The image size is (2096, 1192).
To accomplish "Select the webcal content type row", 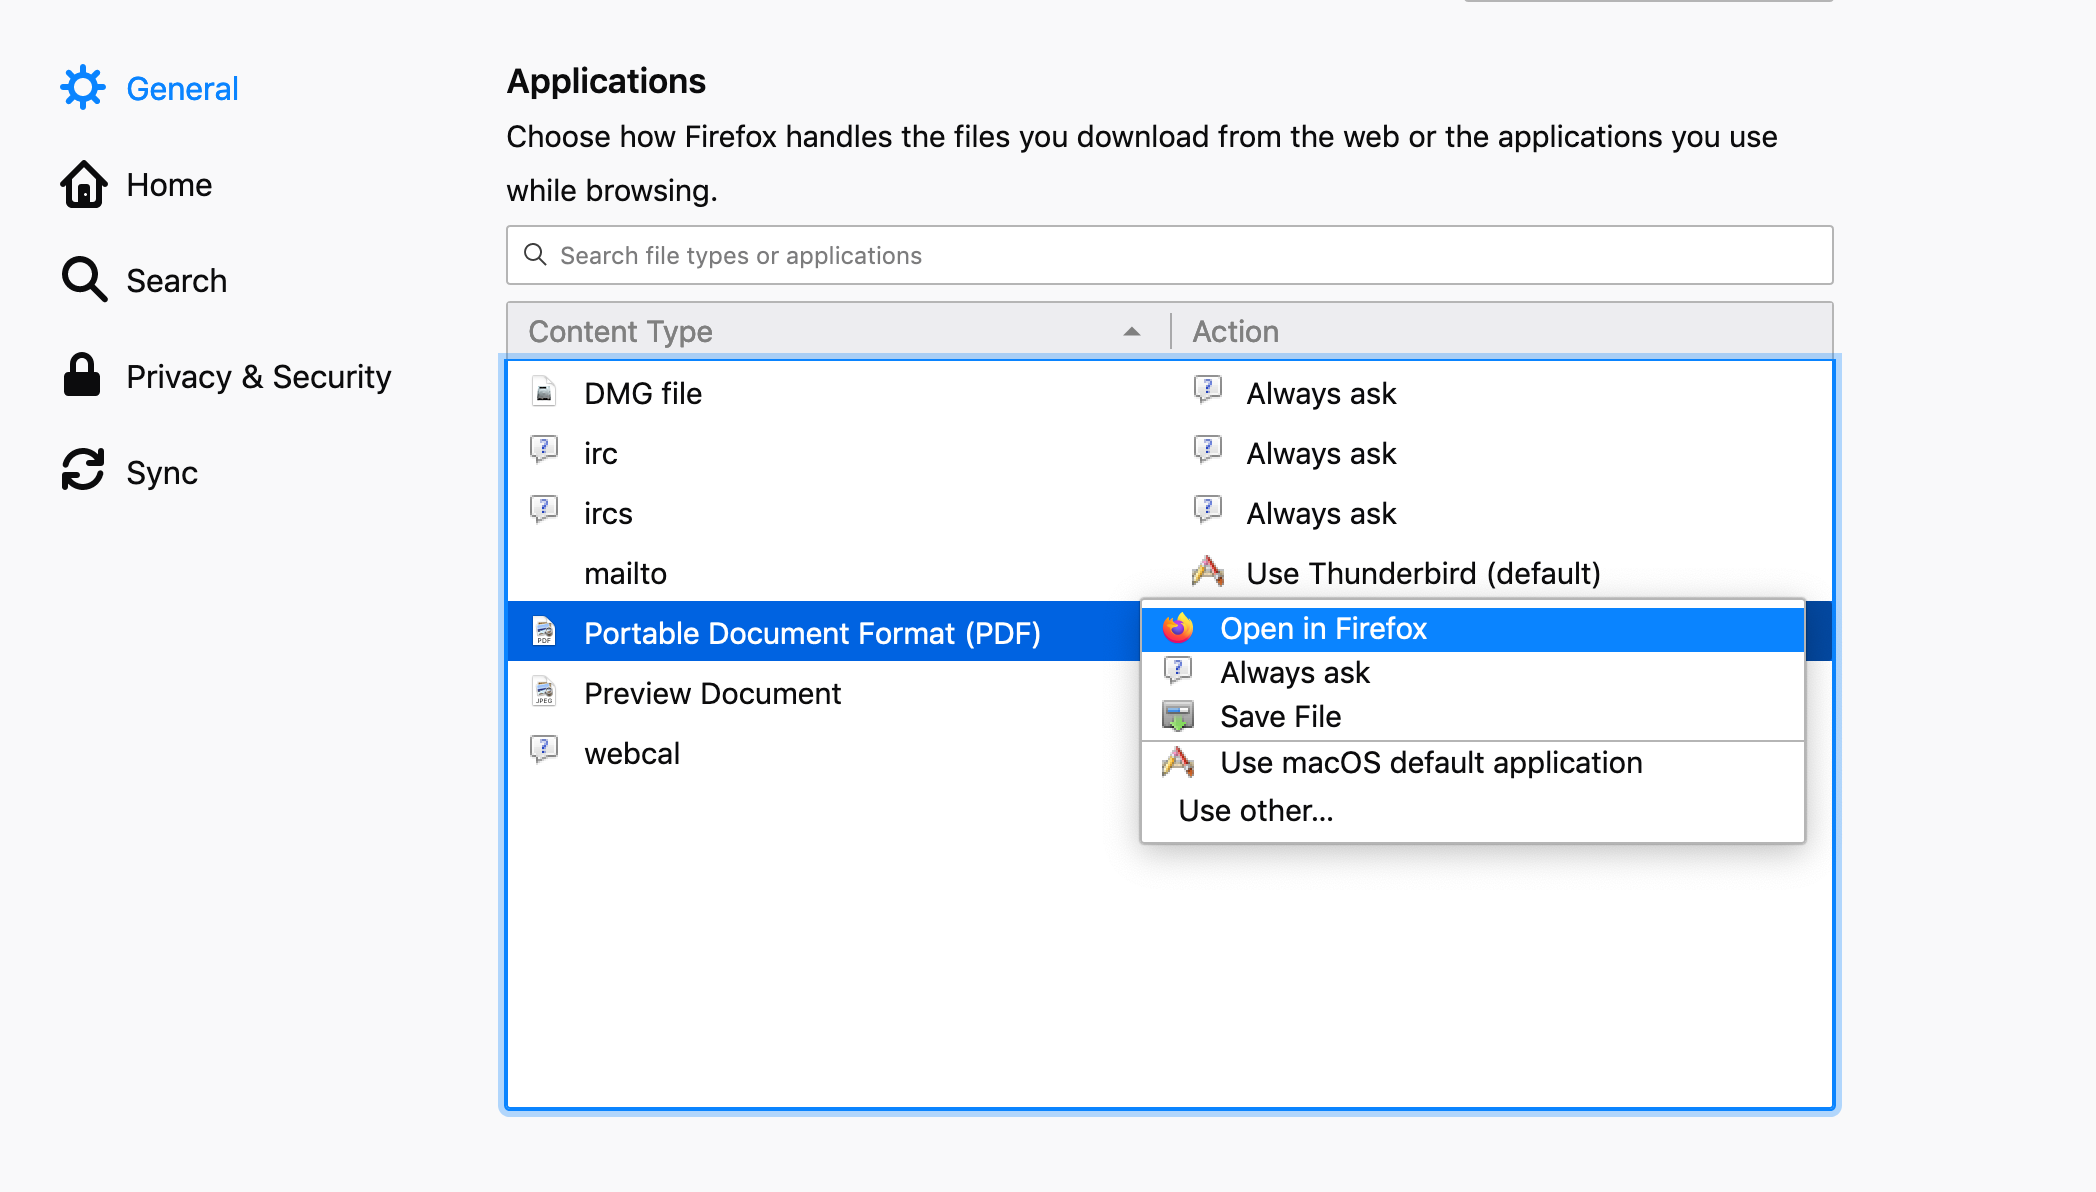I will (824, 753).
